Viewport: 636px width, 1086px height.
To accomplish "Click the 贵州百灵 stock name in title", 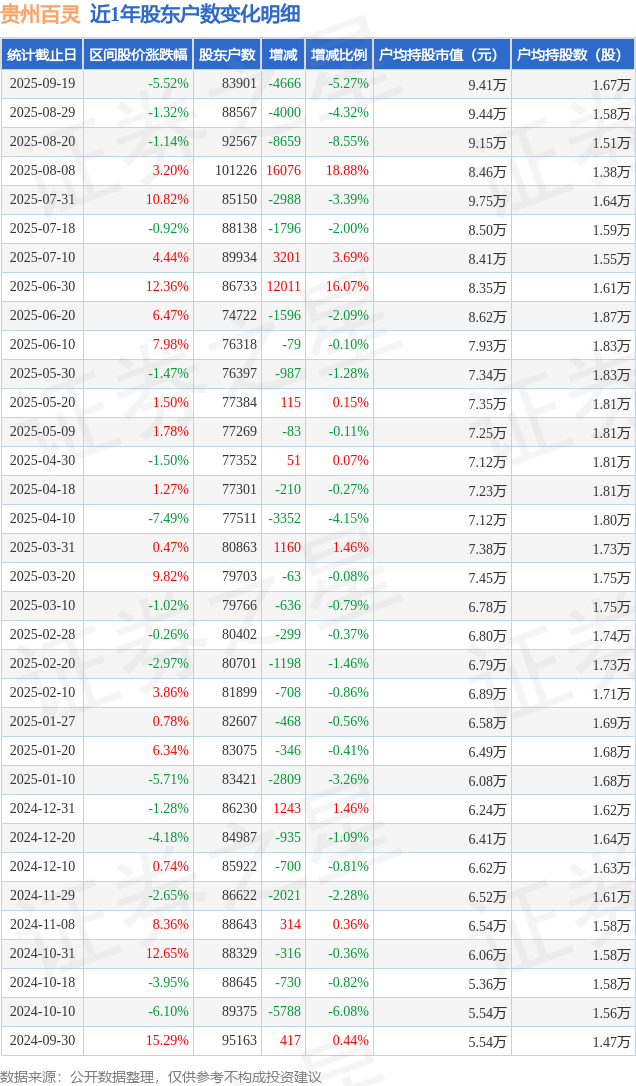I will tap(40, 14).
